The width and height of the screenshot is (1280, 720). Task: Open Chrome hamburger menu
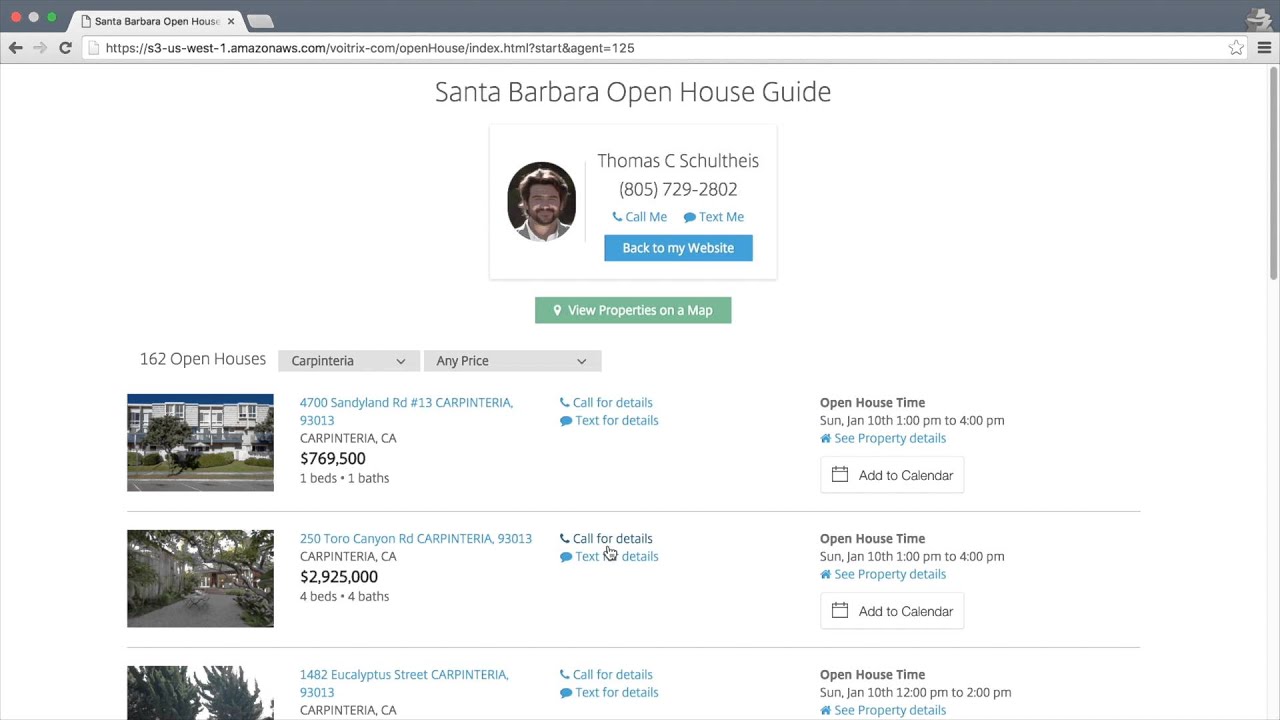coord(1264,48)
